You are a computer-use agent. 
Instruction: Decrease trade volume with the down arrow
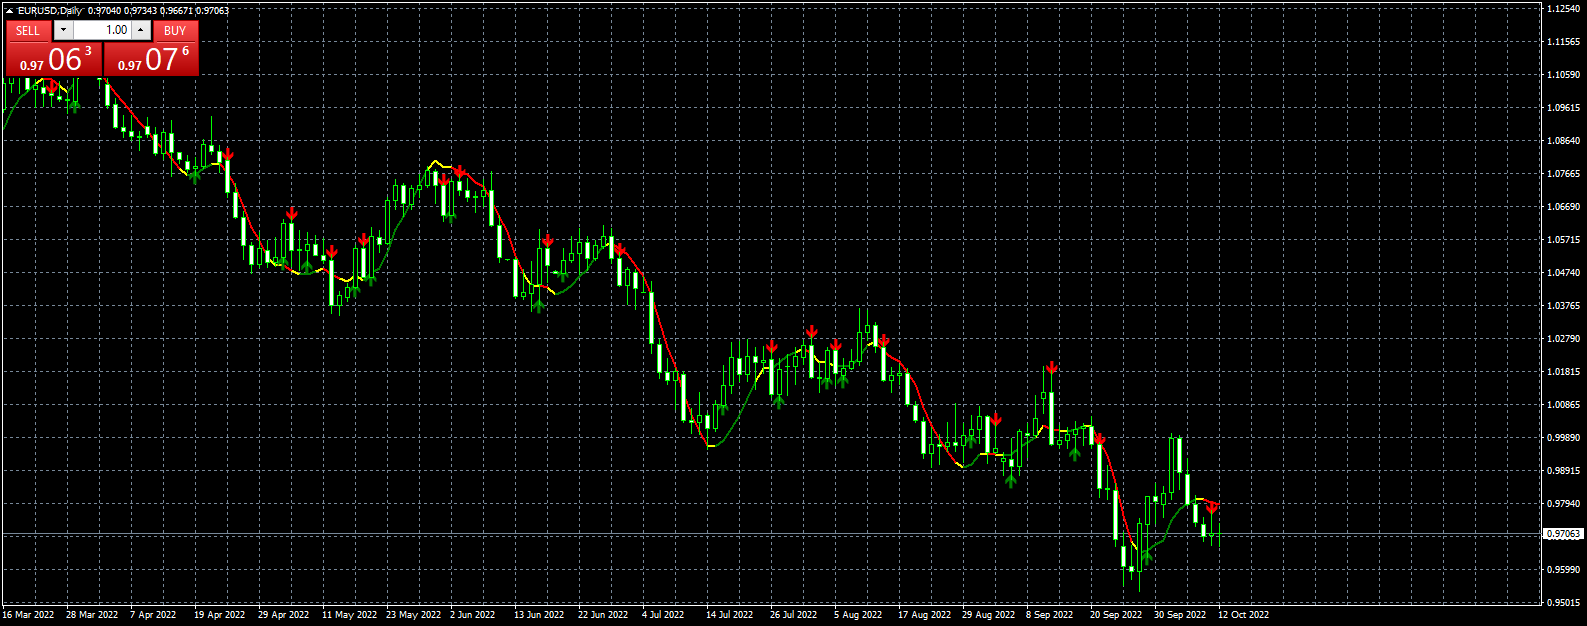click(63, 31)
